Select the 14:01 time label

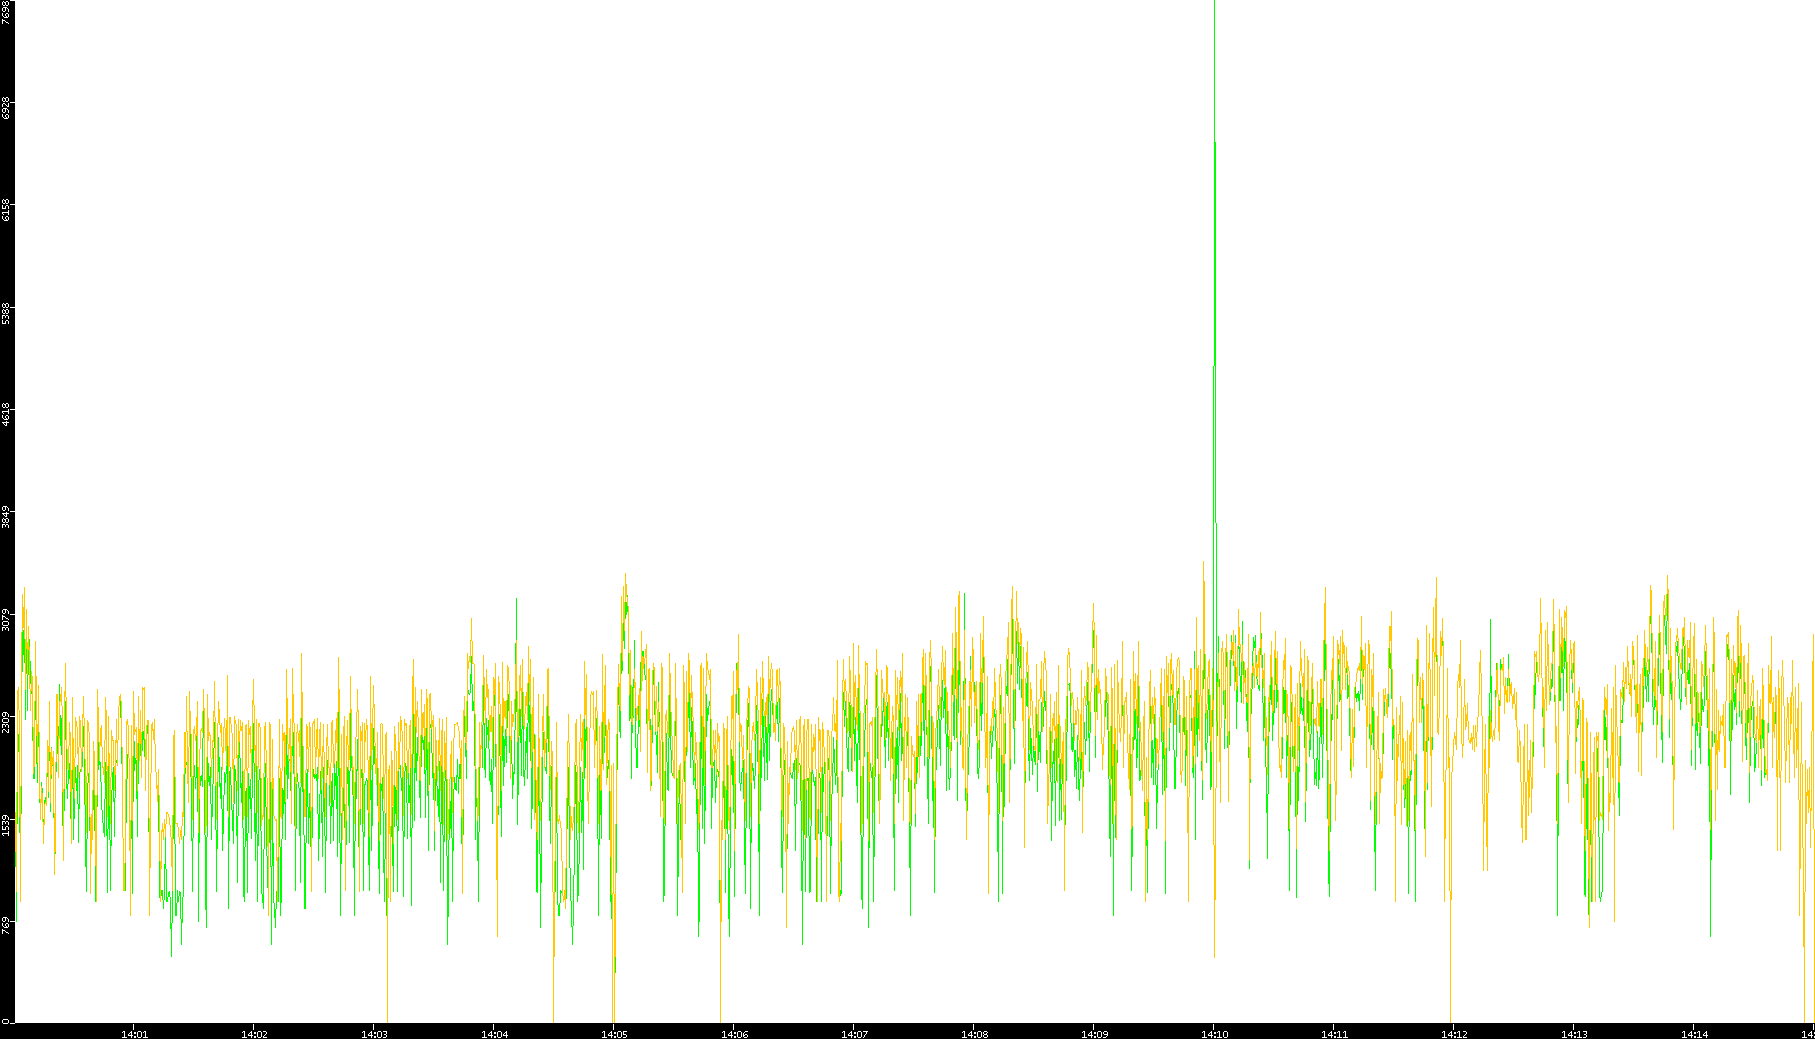click(134, 1034)
